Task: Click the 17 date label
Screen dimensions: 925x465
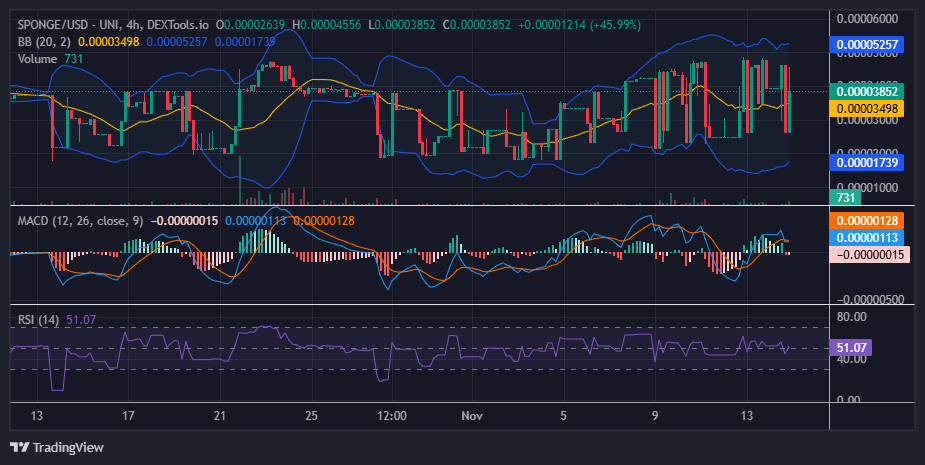Action: click(128, 416)
